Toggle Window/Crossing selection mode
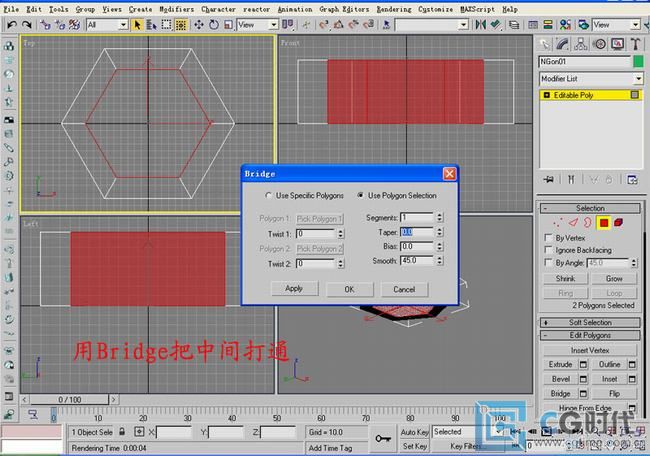650x456 pixels. coord(181,25)
